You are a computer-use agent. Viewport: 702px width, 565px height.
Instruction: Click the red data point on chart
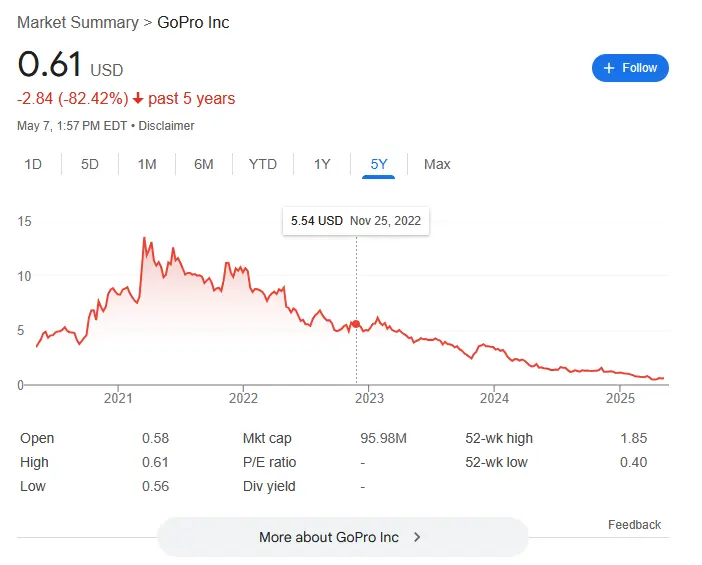point(356,324)
